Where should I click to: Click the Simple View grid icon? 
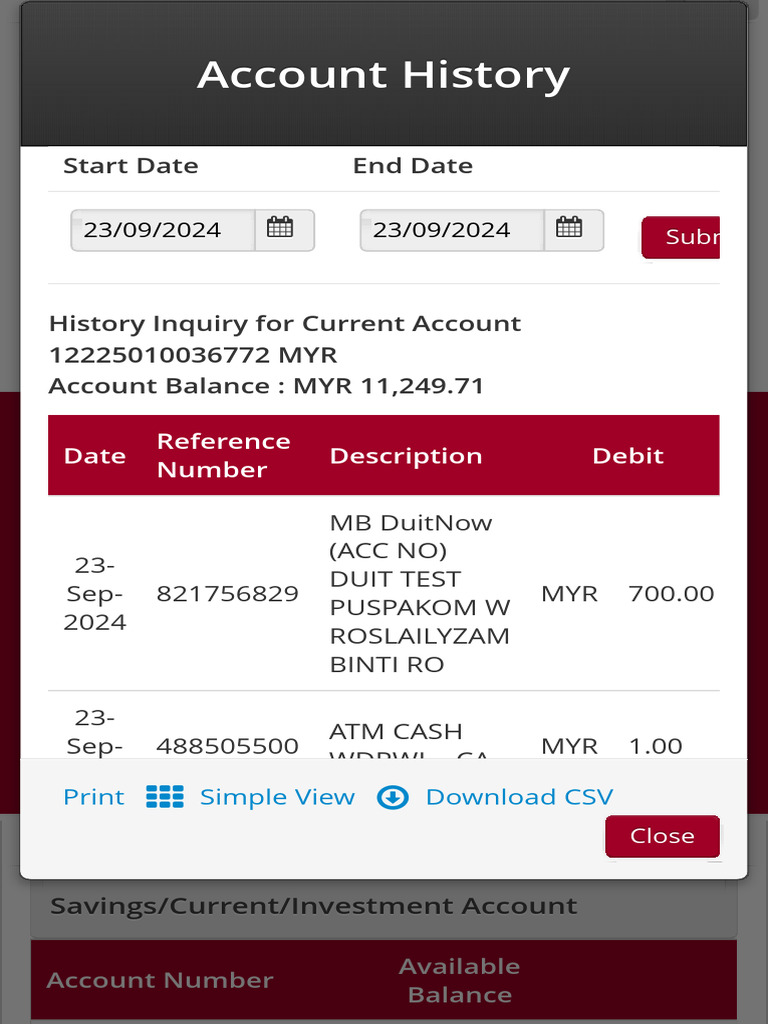(165, 797)
